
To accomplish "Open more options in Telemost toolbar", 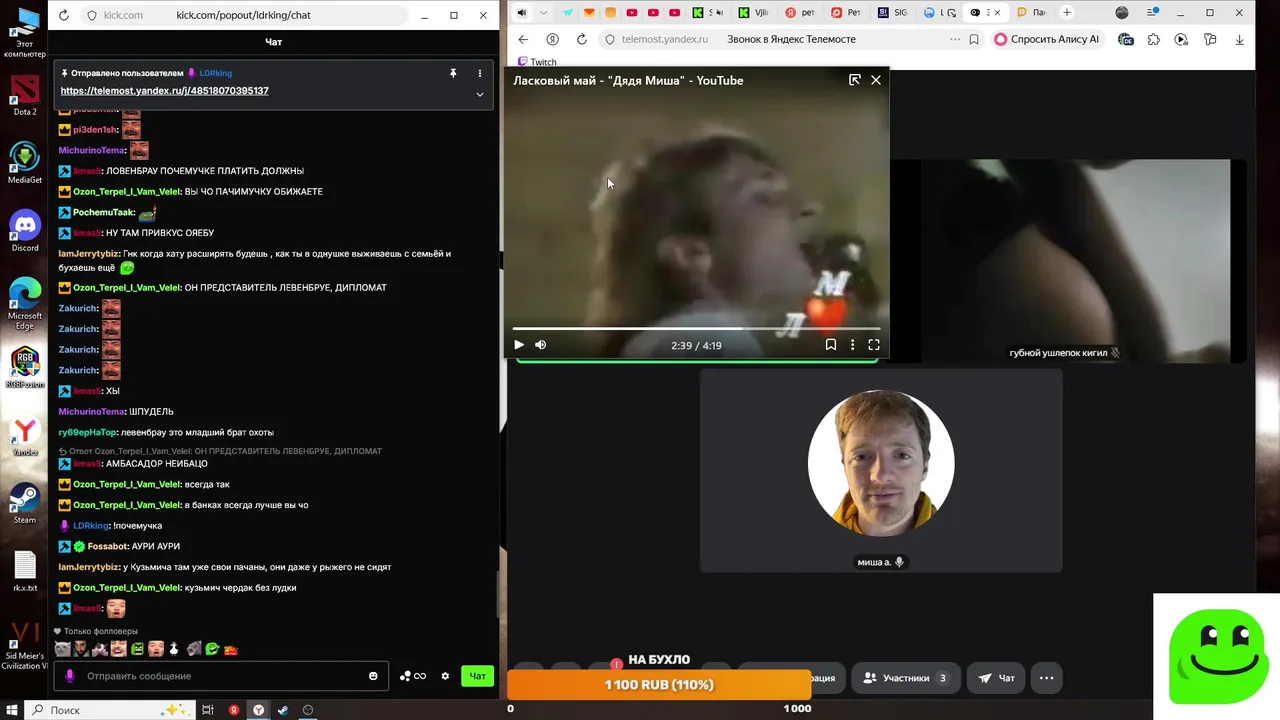I will 1046,678.
